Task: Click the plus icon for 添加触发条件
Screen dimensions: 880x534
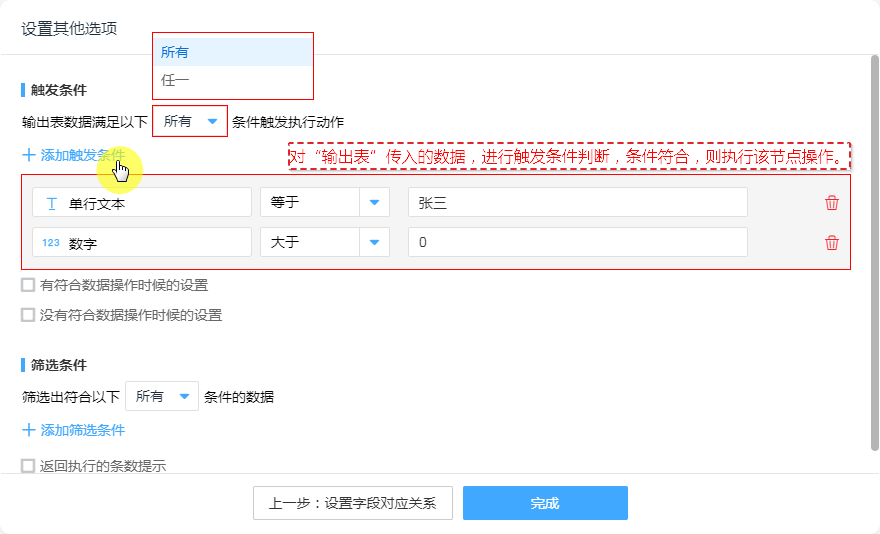Action: pyautogui.click(x=28, y=156)
